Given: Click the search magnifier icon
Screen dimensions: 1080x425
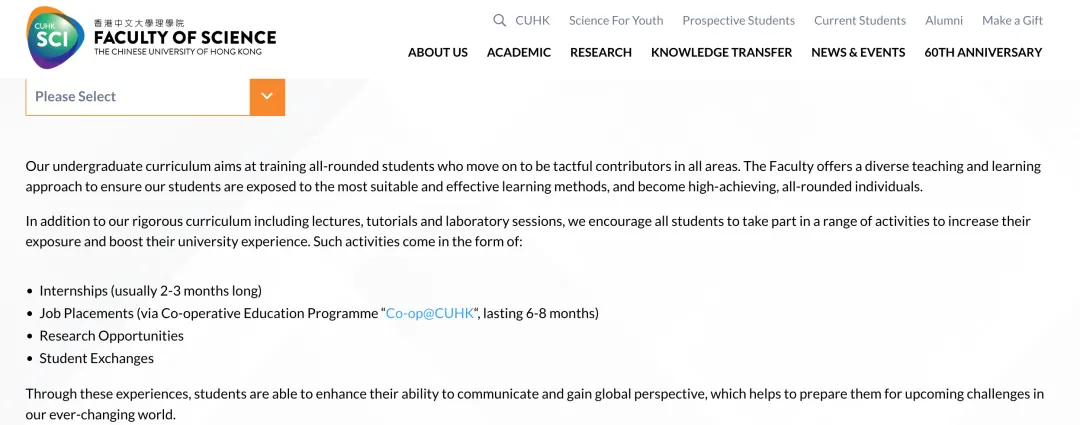Looking at the screenshot, I should click(499, 21).
